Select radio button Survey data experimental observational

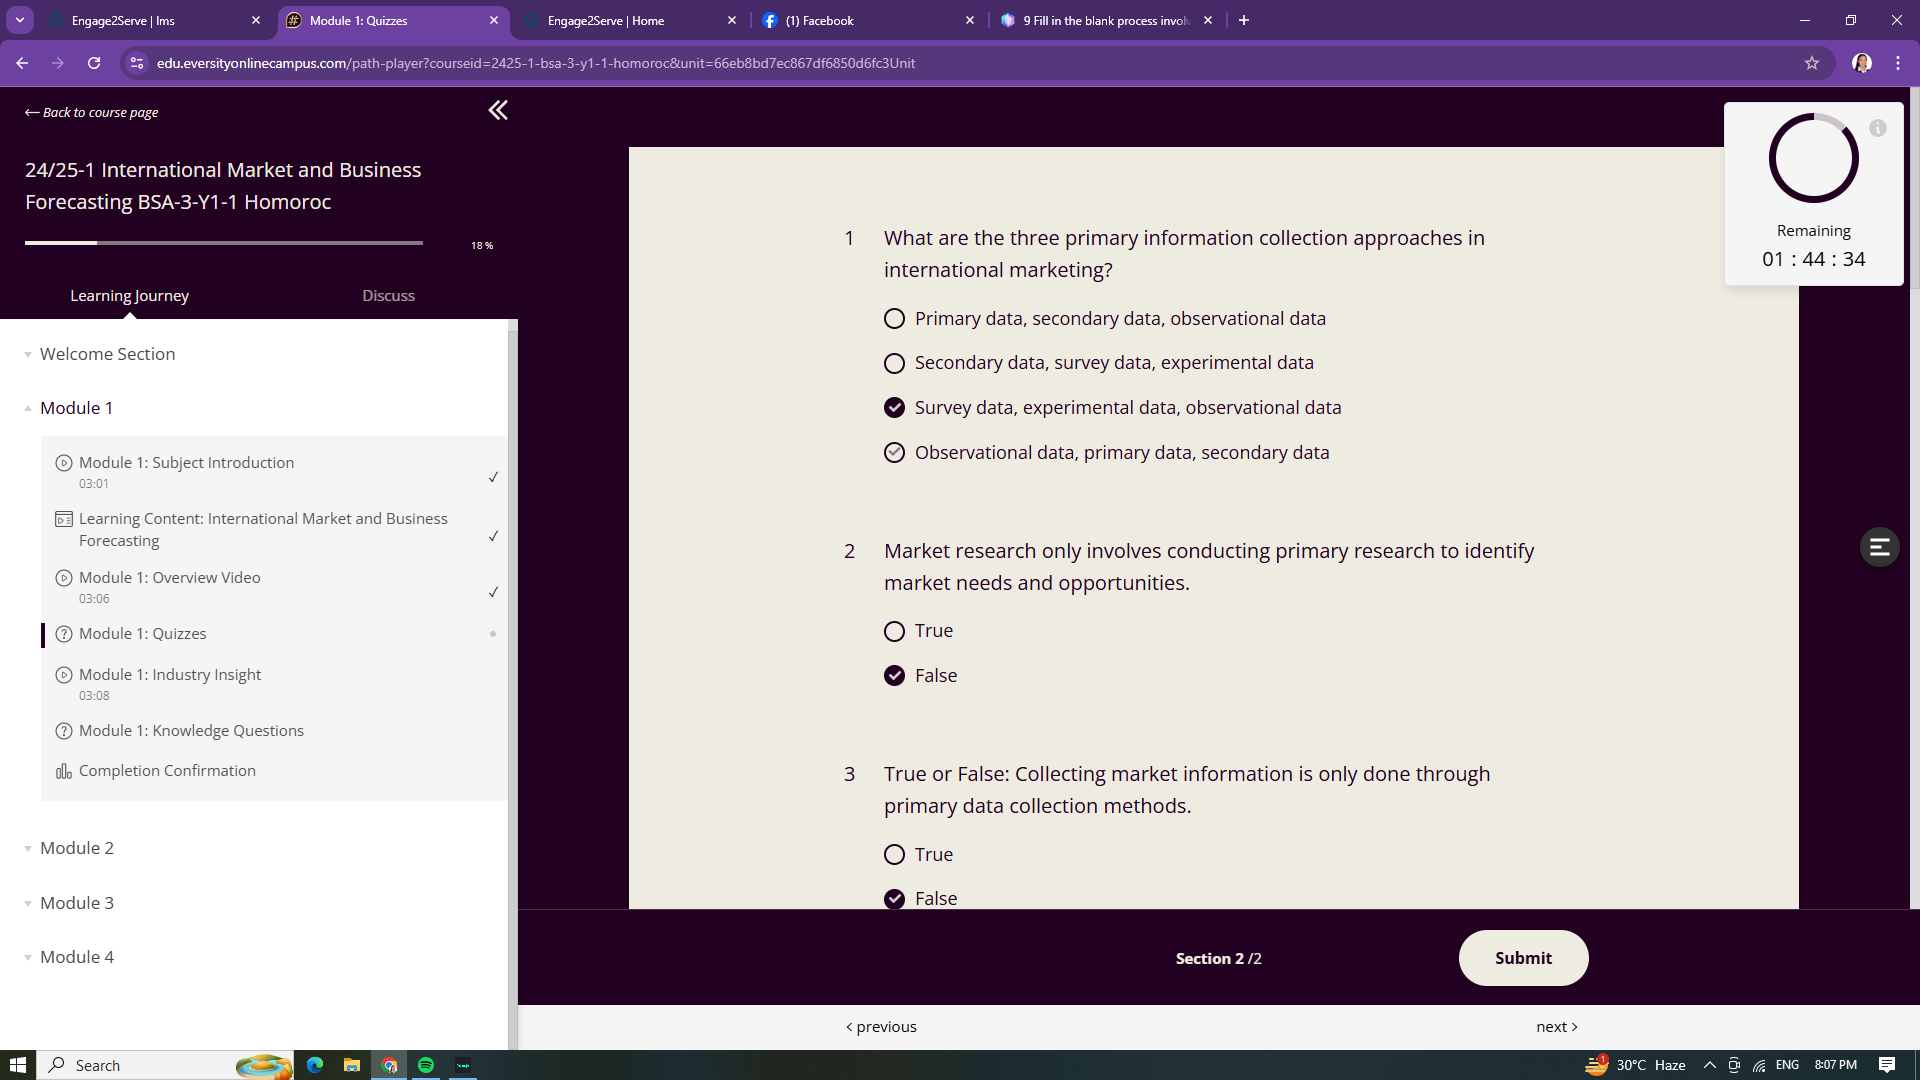pos(895,407)
